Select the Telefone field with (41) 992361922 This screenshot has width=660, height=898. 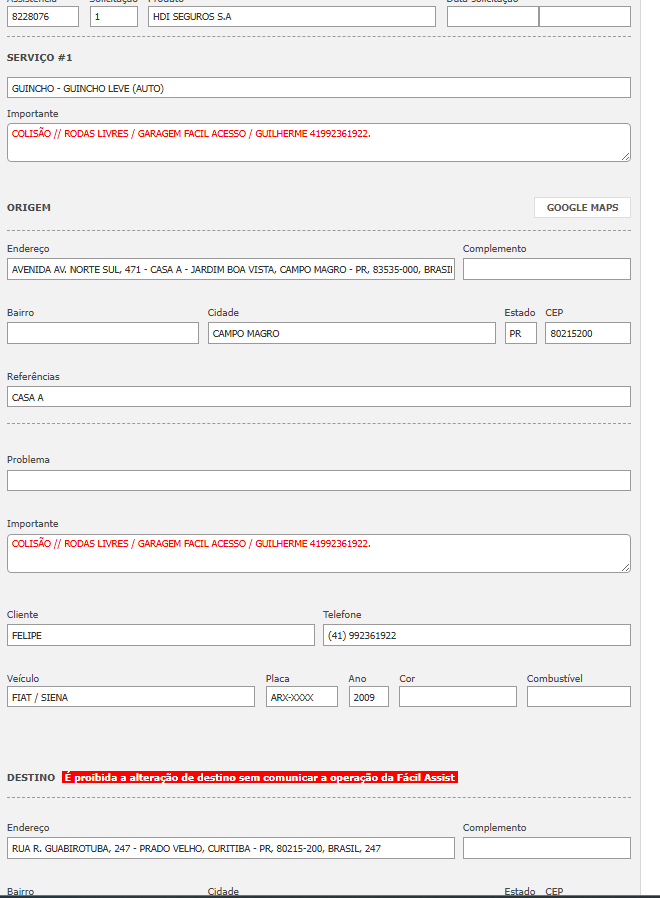(x=476, y=635)
